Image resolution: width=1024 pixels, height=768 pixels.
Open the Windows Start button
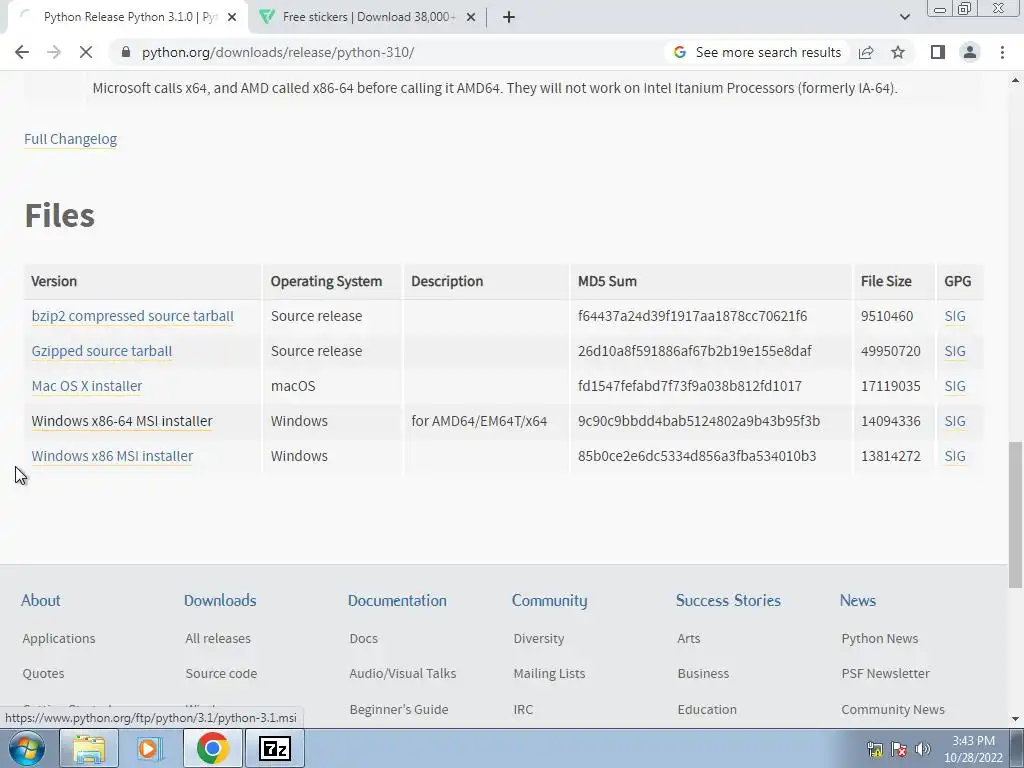[x=25, y=748]
